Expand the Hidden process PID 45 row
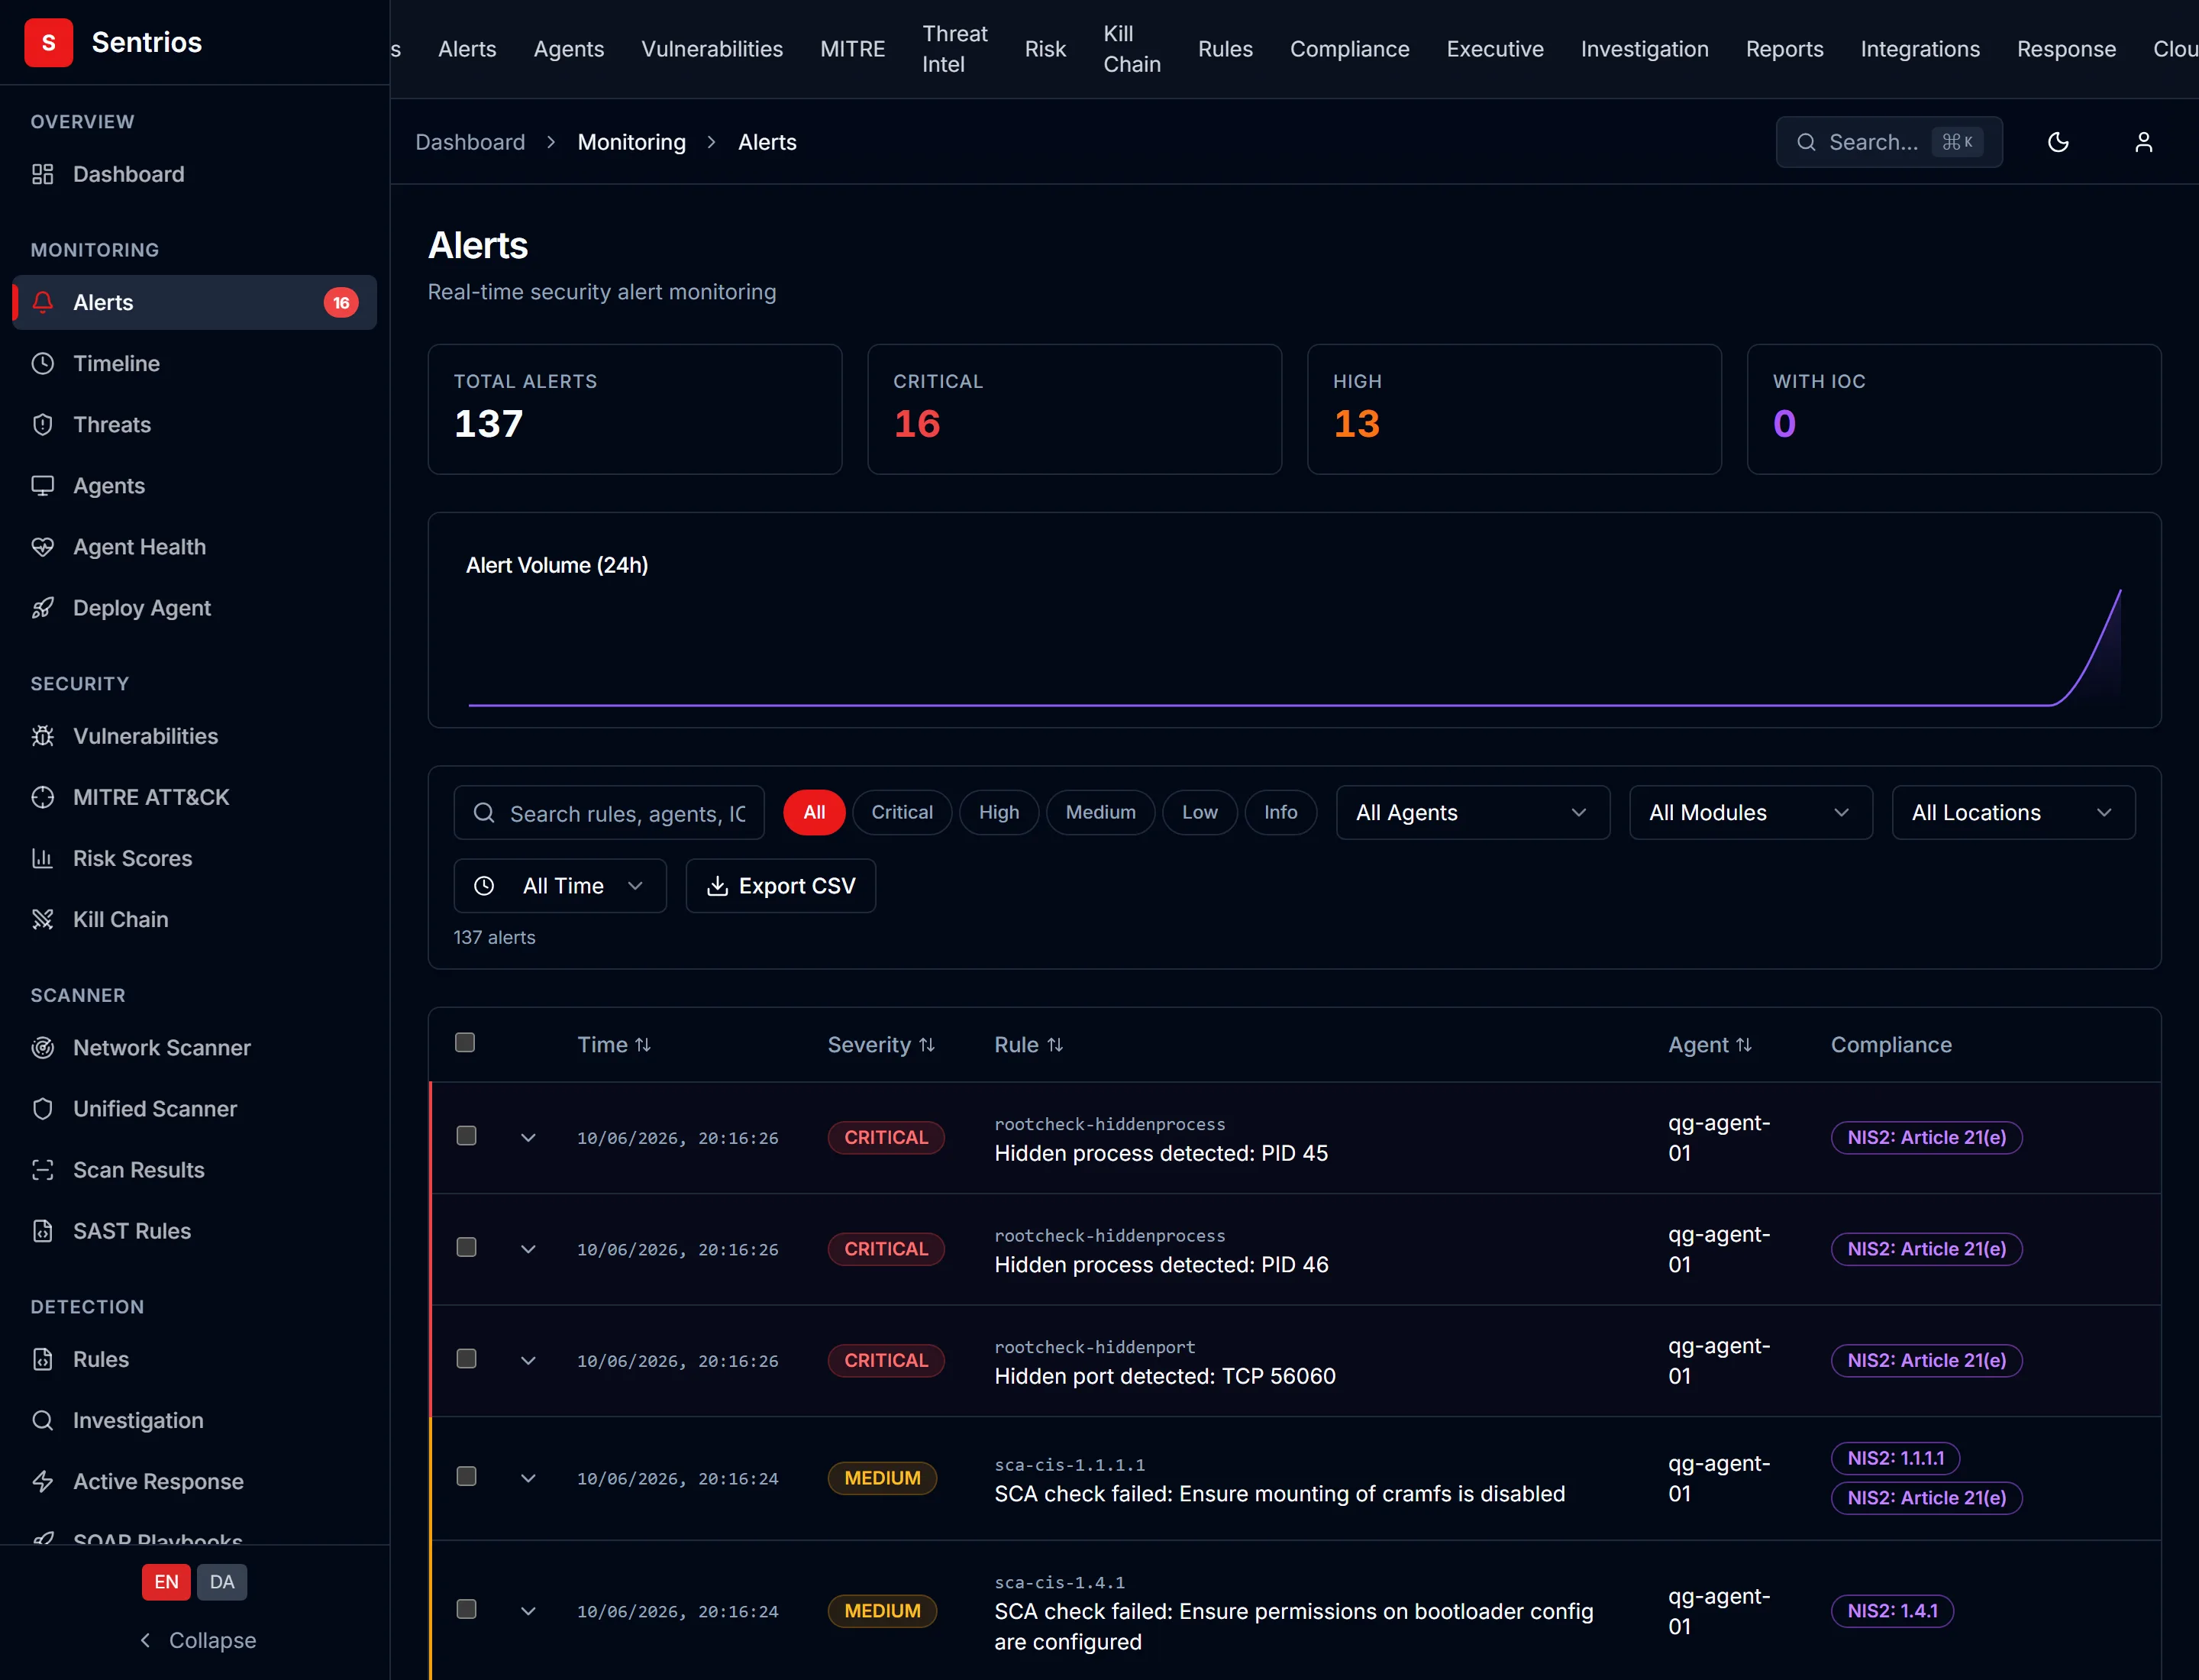Screen dimensions: 2199x1680 coord(528,1138)
